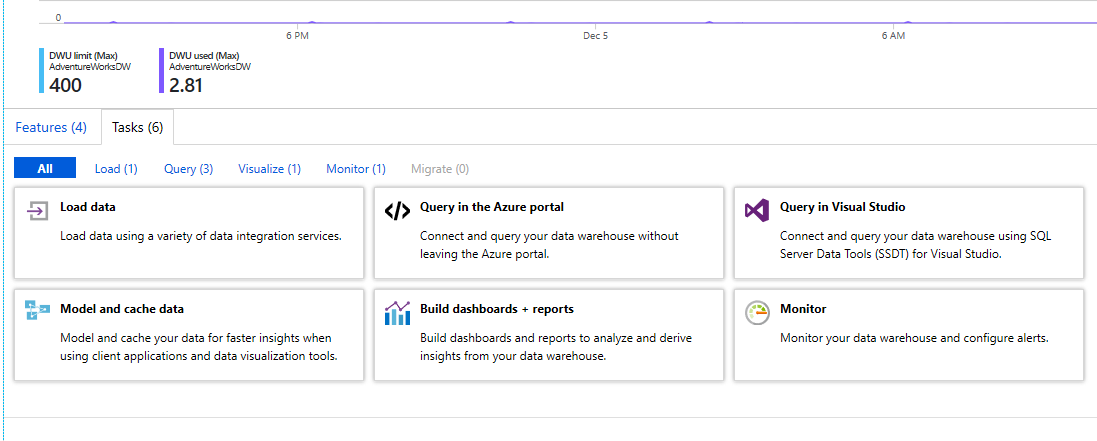Click the Model and cache data icon
Image resolution: width=1097 pixels, height=441 pixels.
pyautogui.click(x=37, y=311)
